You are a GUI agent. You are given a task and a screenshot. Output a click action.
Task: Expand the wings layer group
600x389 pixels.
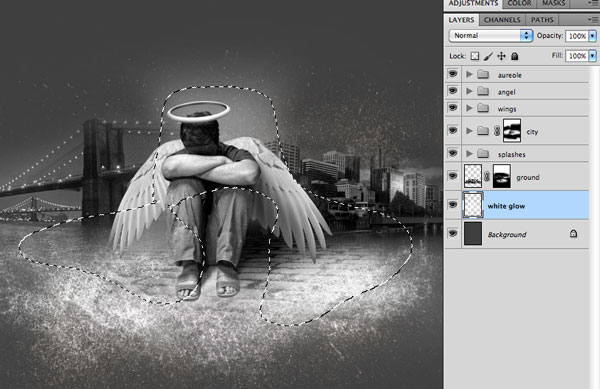pyautogui.click(x=469, y=108)
